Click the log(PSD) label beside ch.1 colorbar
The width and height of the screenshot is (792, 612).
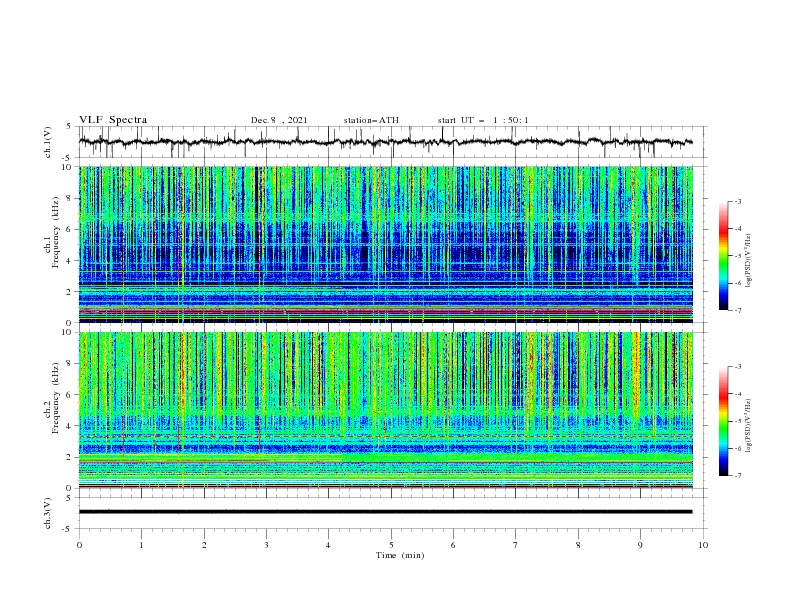749,261
